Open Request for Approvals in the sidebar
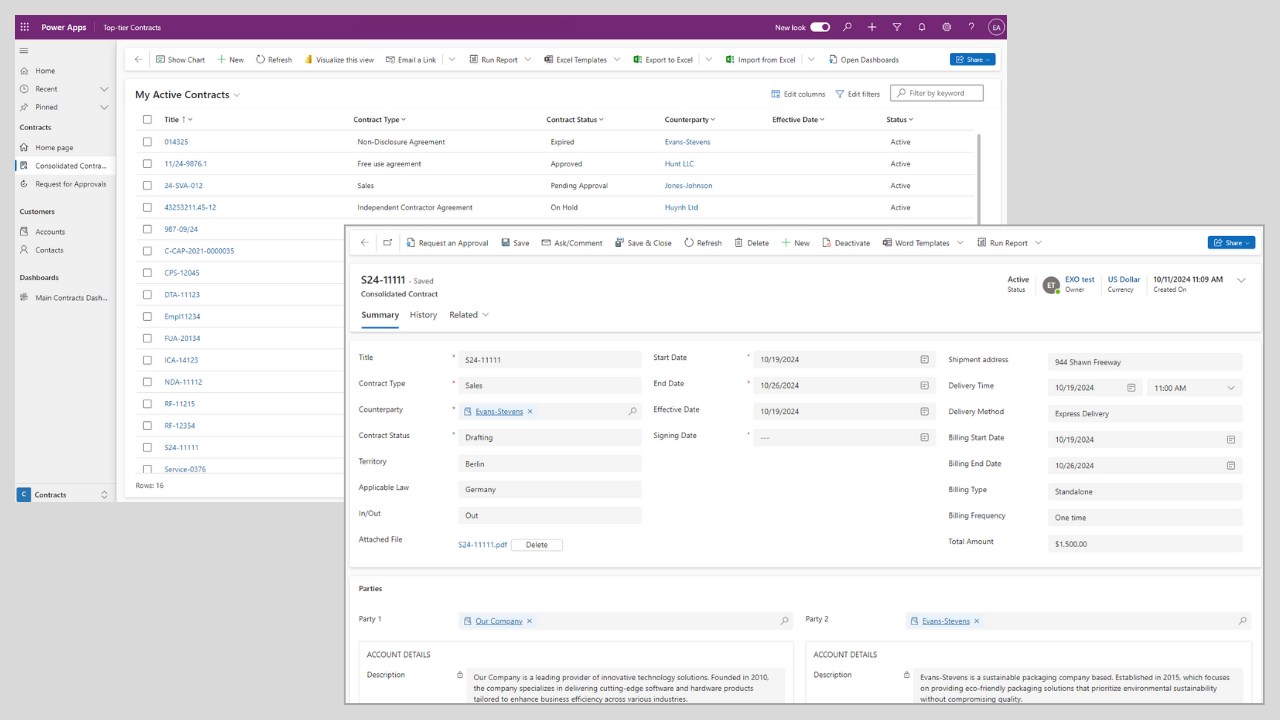 (x=63, y=184)
